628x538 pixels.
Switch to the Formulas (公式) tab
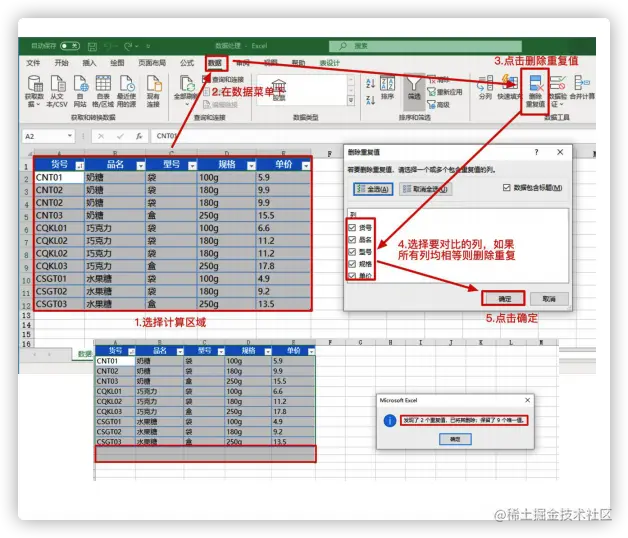pyautogui.click(x=187, y=63)
